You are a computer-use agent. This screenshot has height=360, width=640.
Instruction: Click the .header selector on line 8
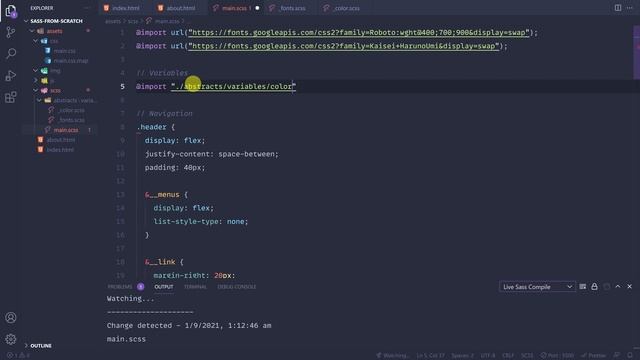pos(151,127)
